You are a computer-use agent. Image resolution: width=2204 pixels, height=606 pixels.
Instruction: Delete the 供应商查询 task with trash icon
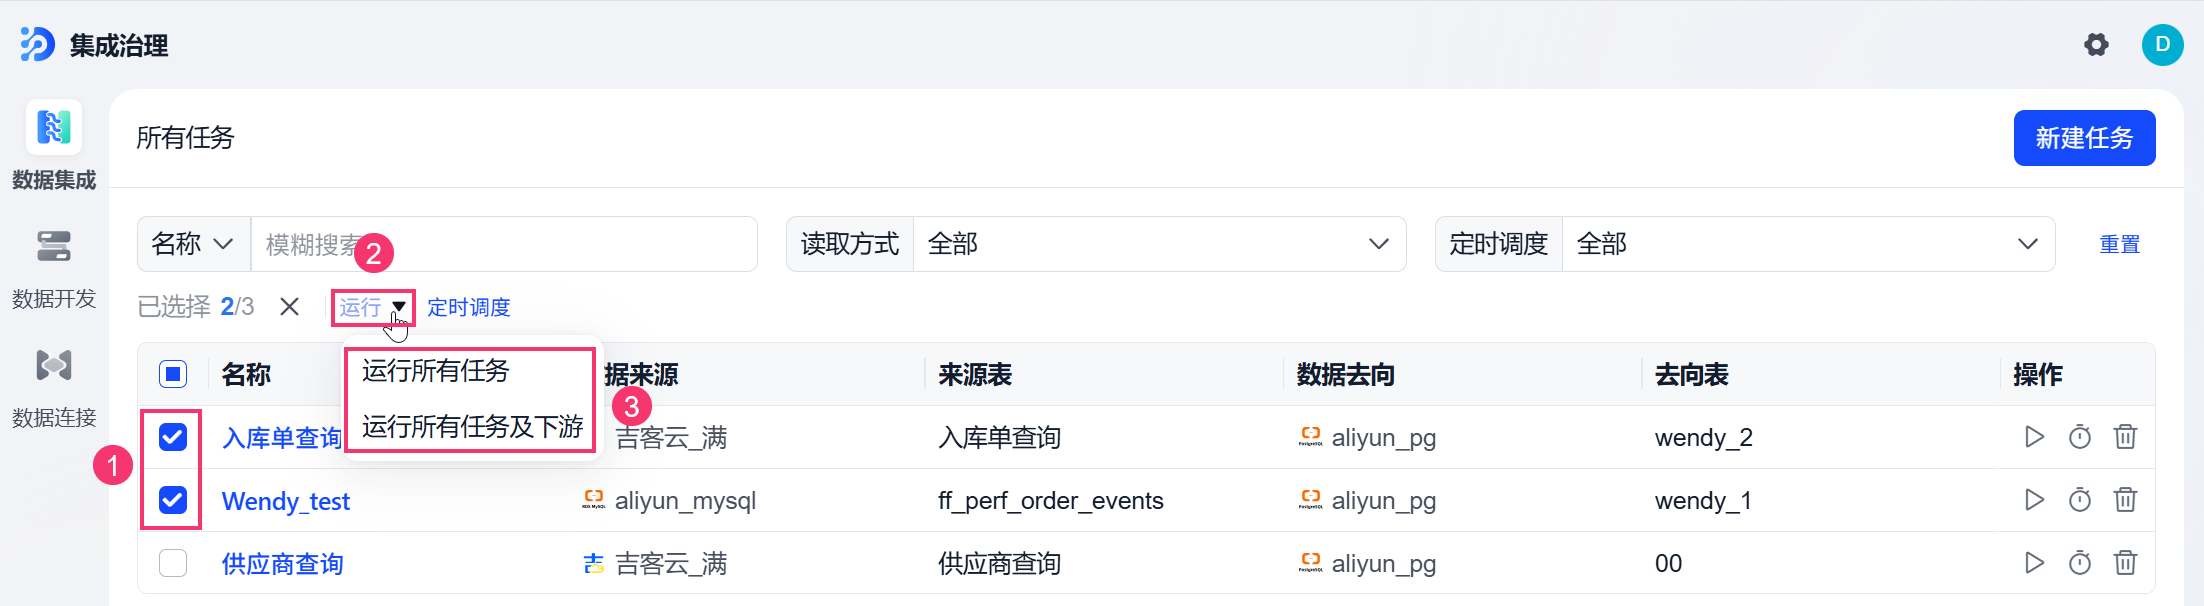pyautogui.click(x=2125, y=563)
